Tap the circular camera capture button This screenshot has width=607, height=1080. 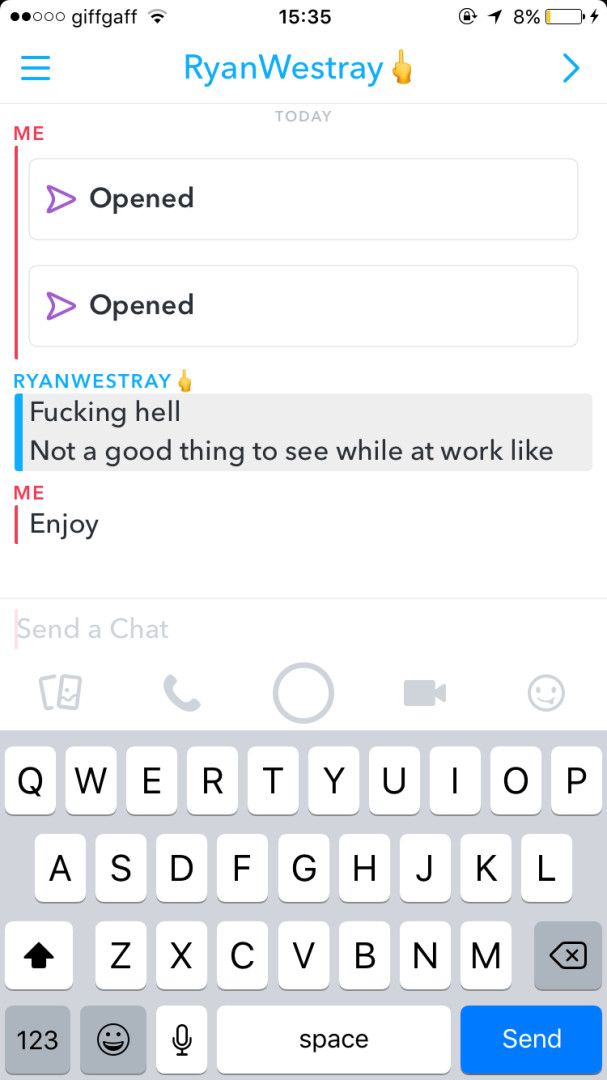(303, 693)
